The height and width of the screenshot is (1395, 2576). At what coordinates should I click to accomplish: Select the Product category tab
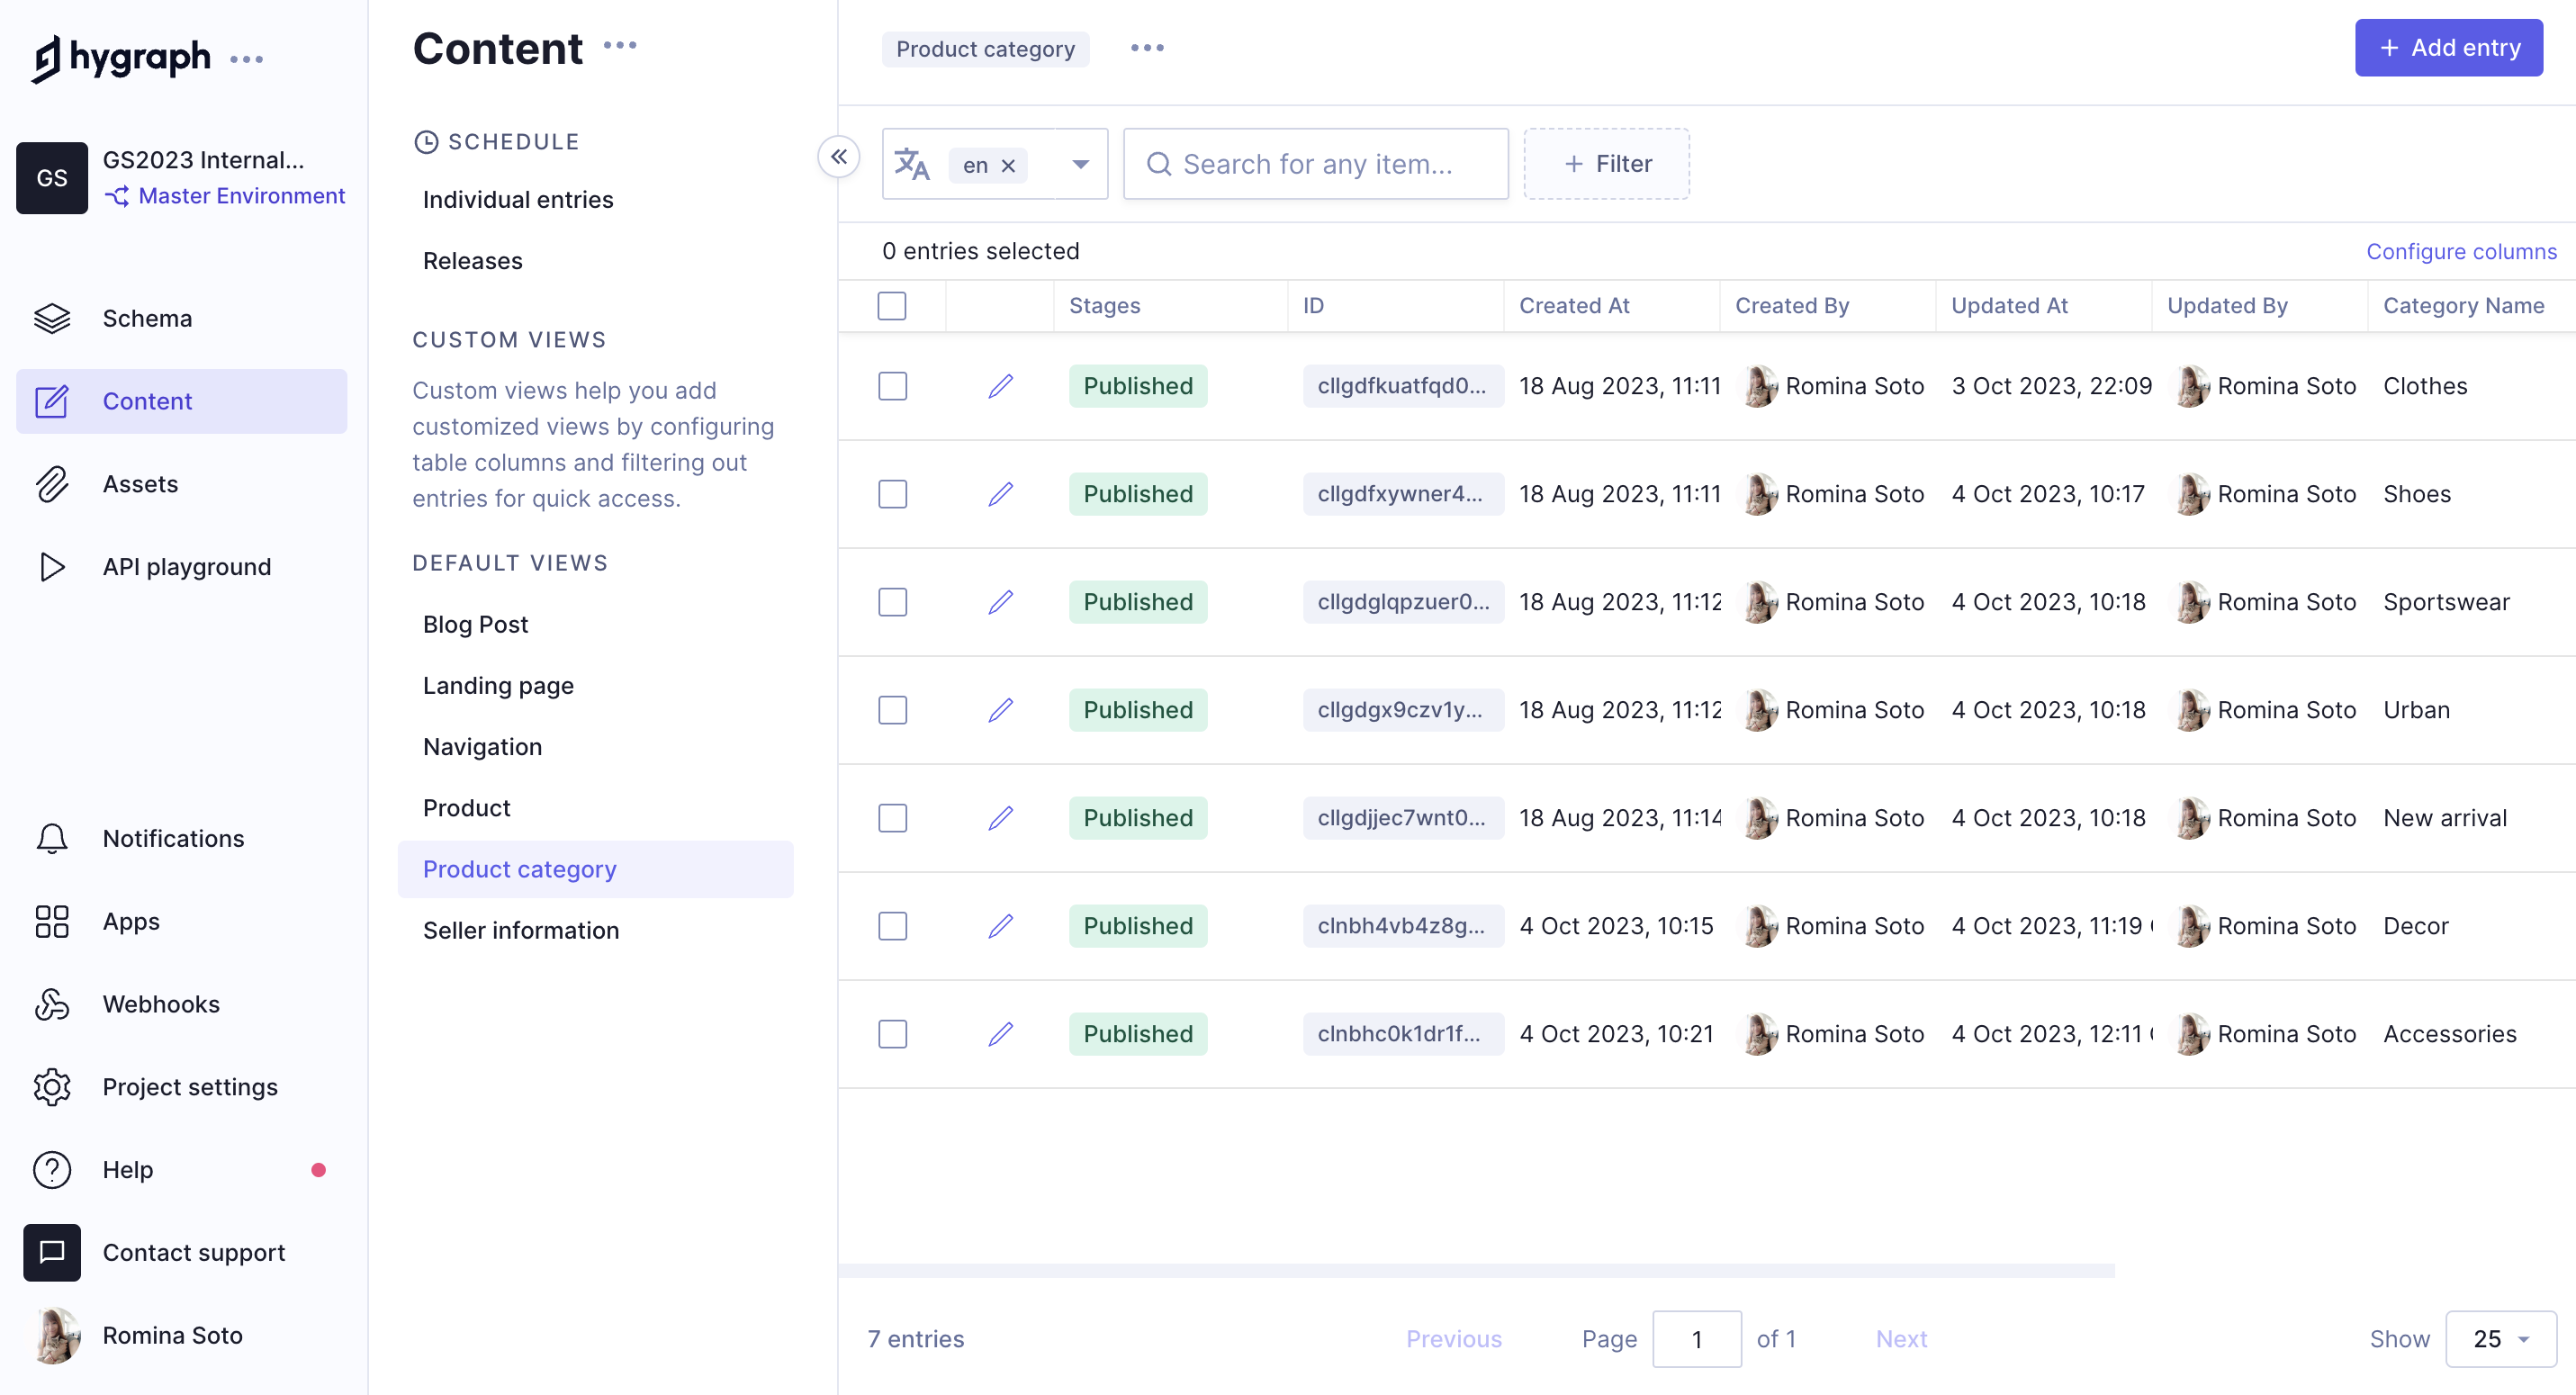[x=986, y=47]
